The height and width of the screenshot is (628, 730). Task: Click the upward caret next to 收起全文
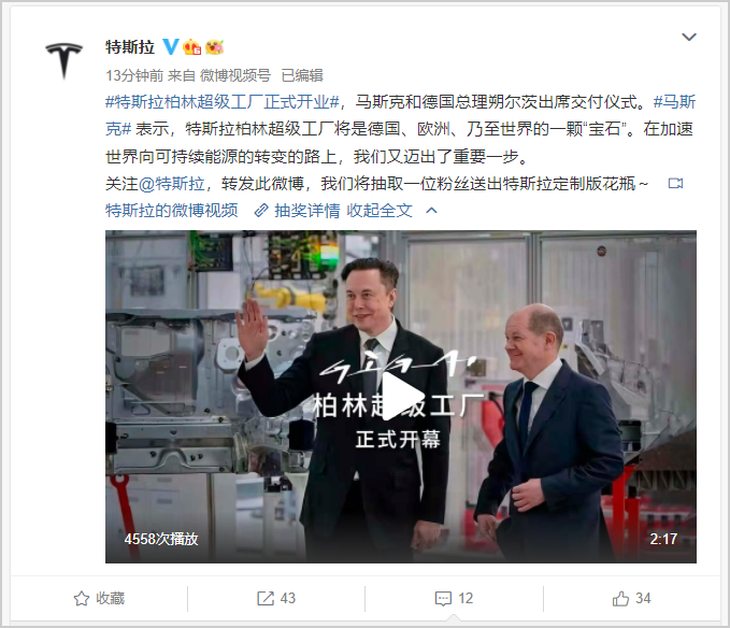pyautogui.click(x=432, y=210)
